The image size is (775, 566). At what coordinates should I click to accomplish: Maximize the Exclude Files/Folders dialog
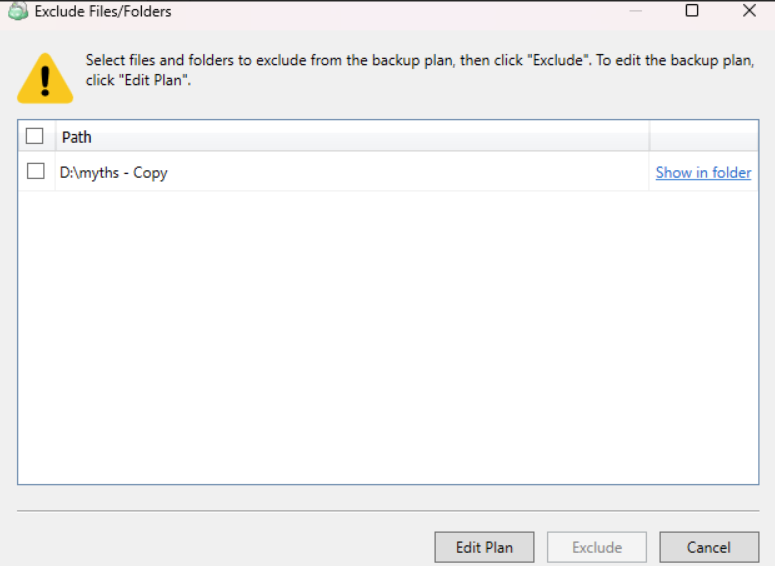pyautogui.click(x=692, y=10)
